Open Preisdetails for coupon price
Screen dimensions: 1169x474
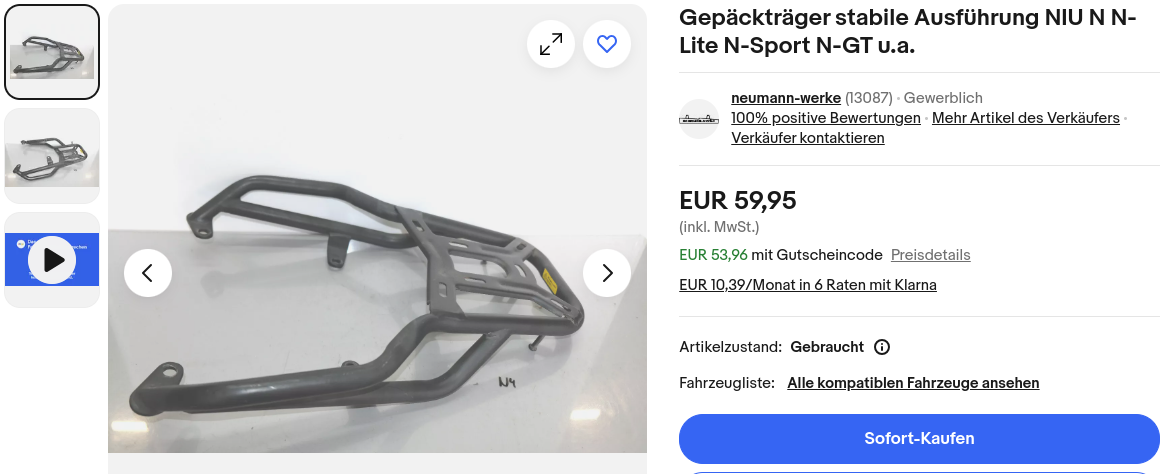930,255
